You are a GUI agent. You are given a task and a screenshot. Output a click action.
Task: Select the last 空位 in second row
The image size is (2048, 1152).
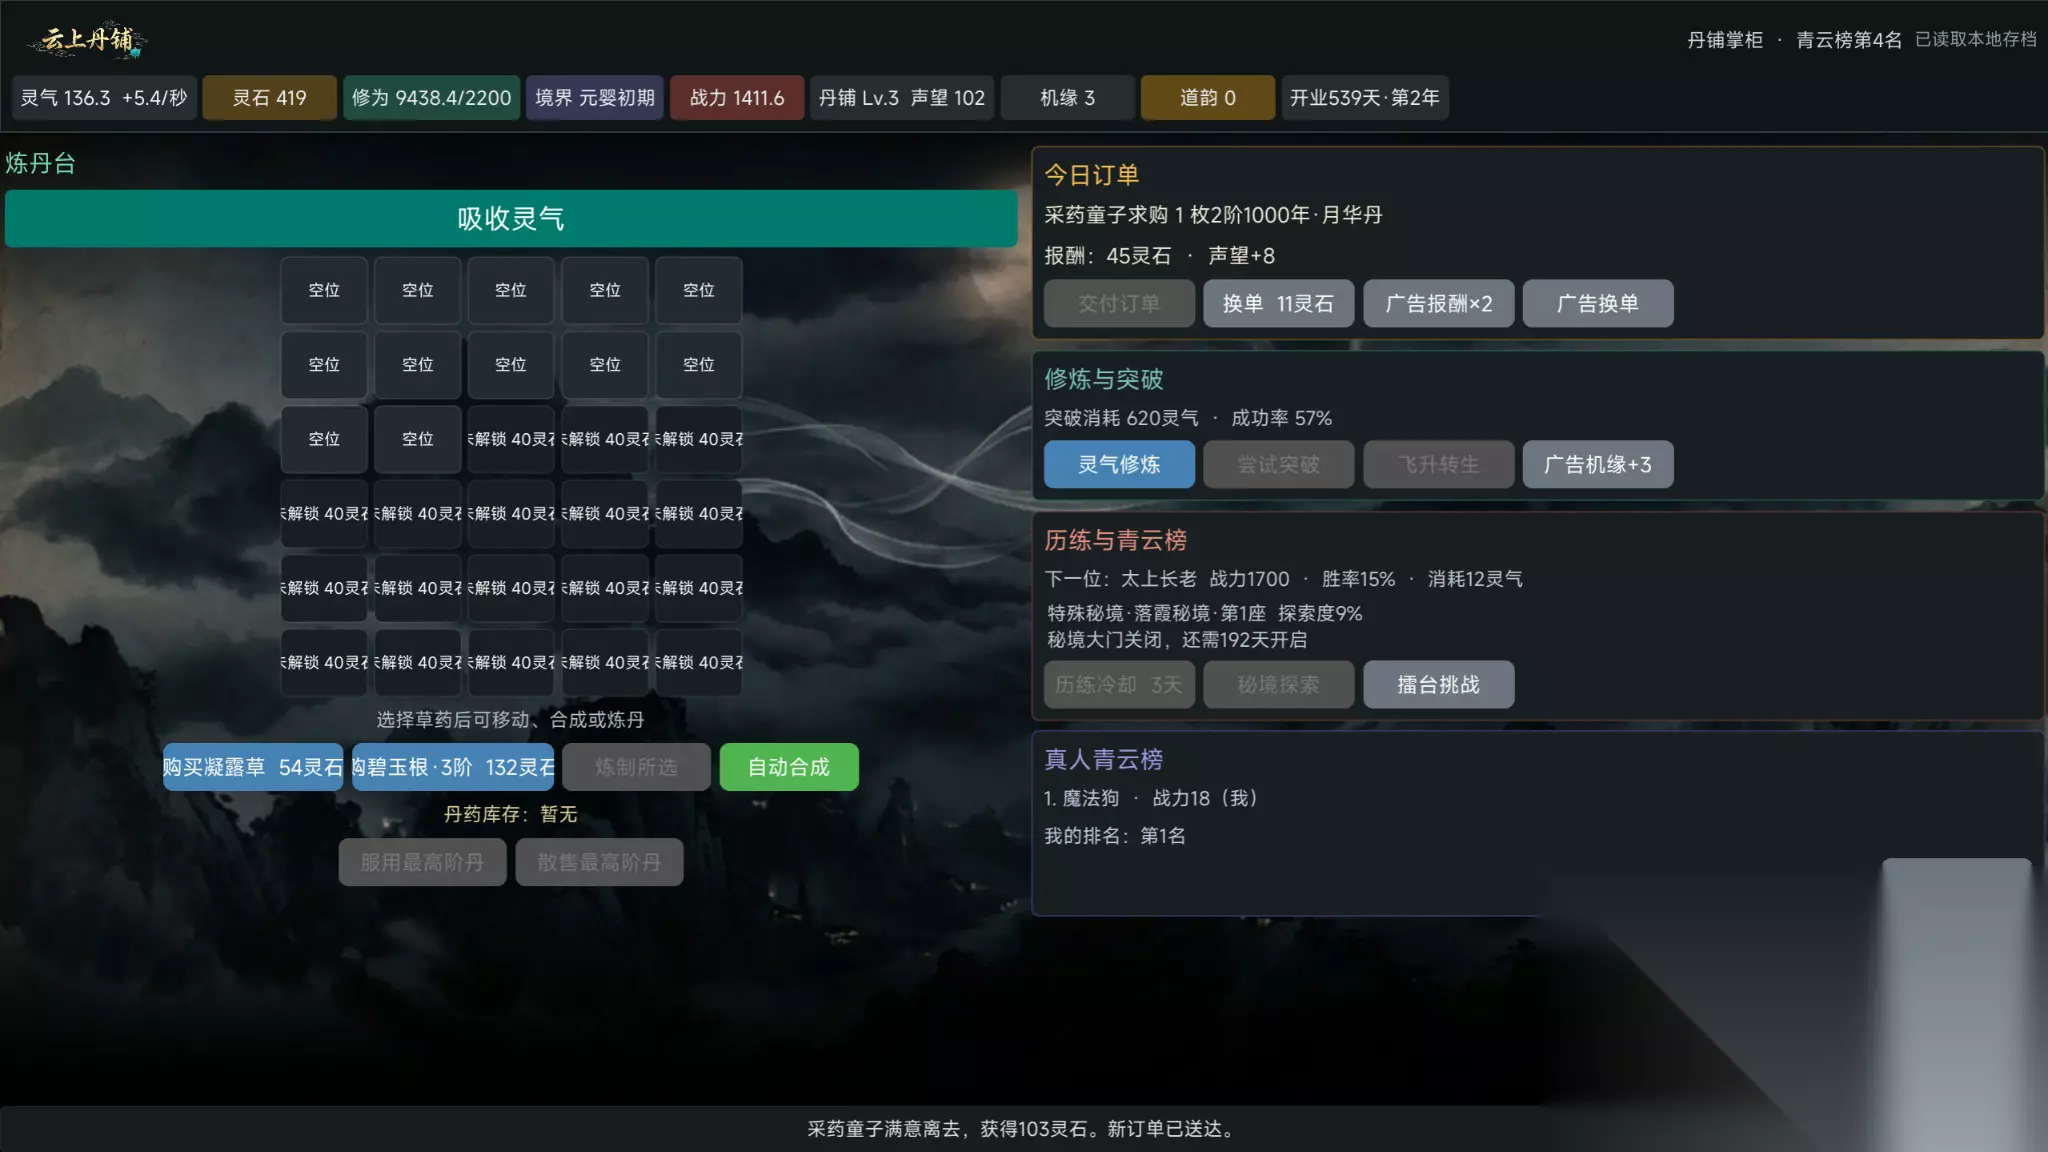pos(699,365)
